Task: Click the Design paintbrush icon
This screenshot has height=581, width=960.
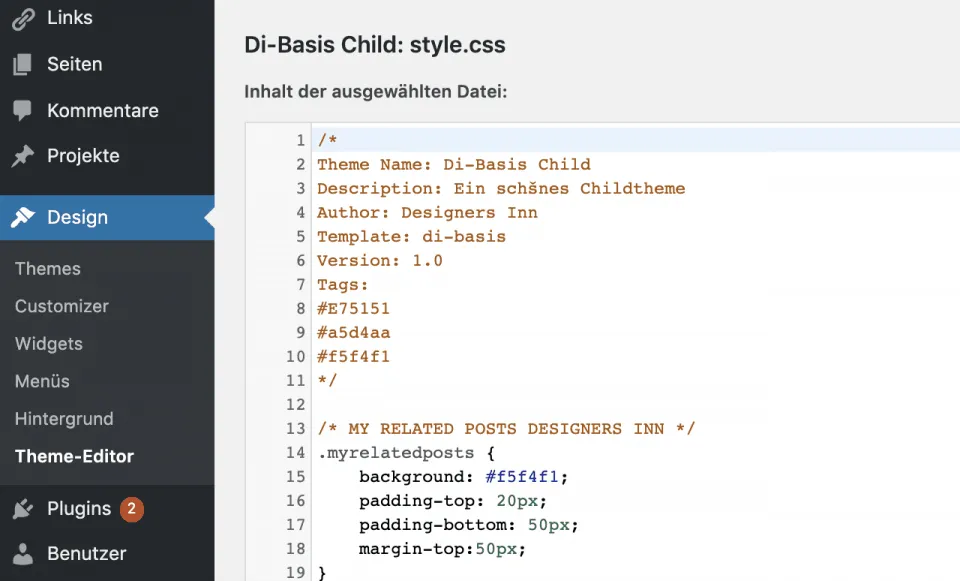Action: [x=22, y=218]
